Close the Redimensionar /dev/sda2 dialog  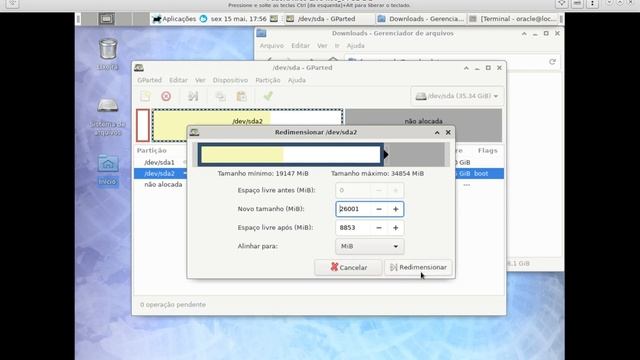coord(448,132)
